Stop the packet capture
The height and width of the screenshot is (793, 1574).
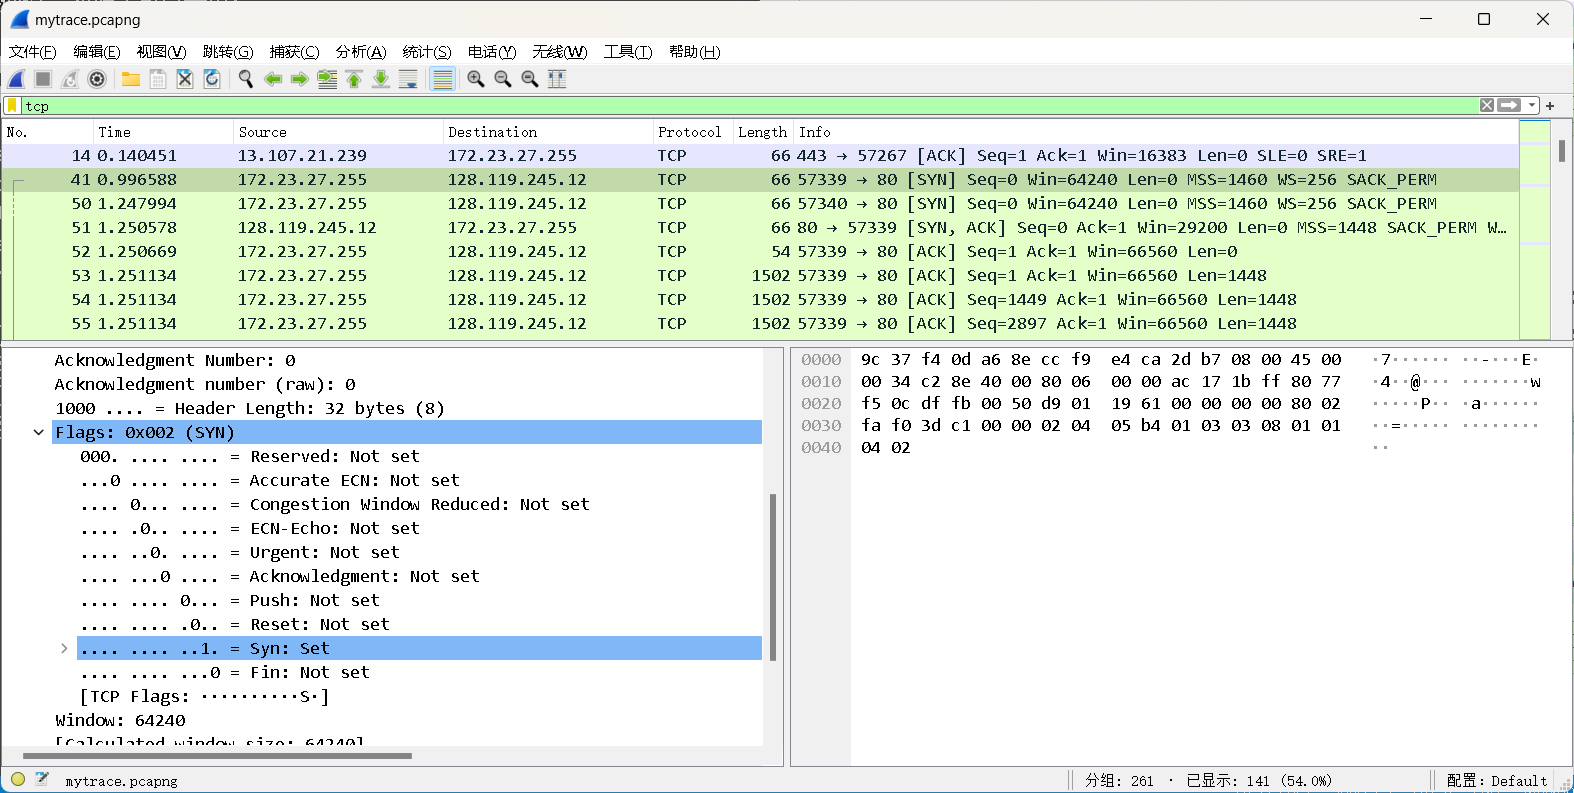(43, 79)
